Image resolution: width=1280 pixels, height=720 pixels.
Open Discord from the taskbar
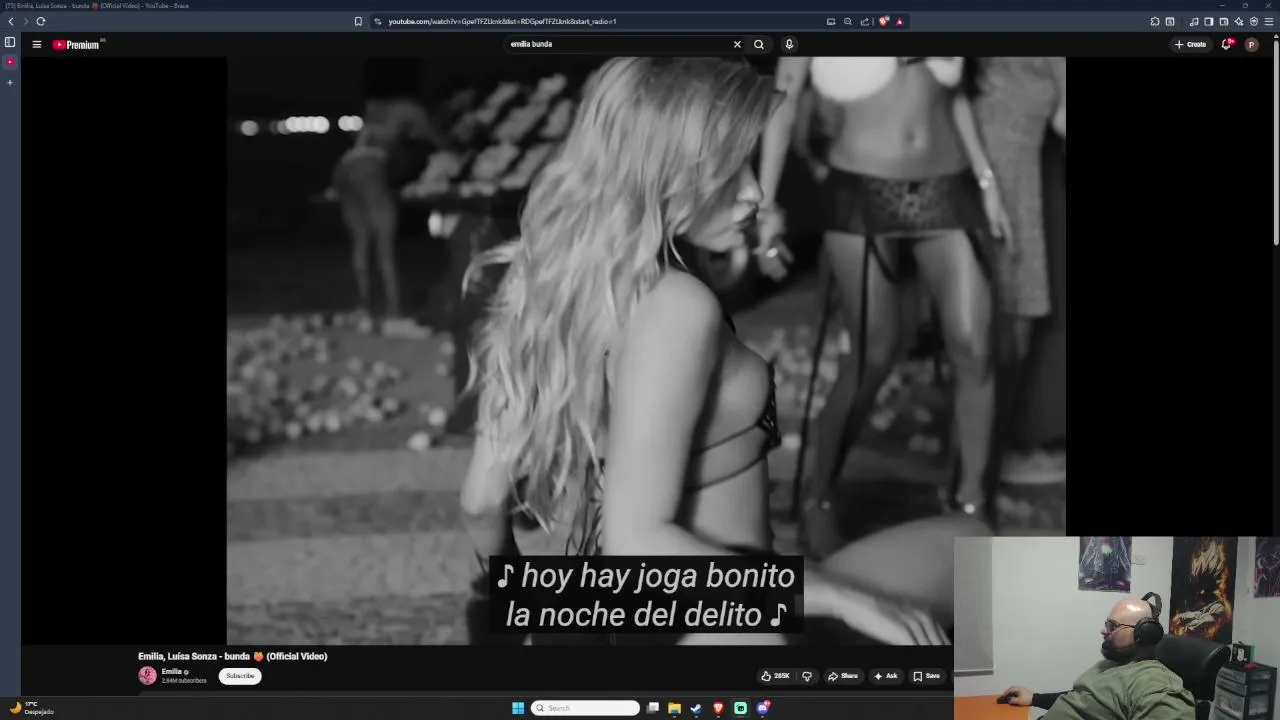(763, 708)
